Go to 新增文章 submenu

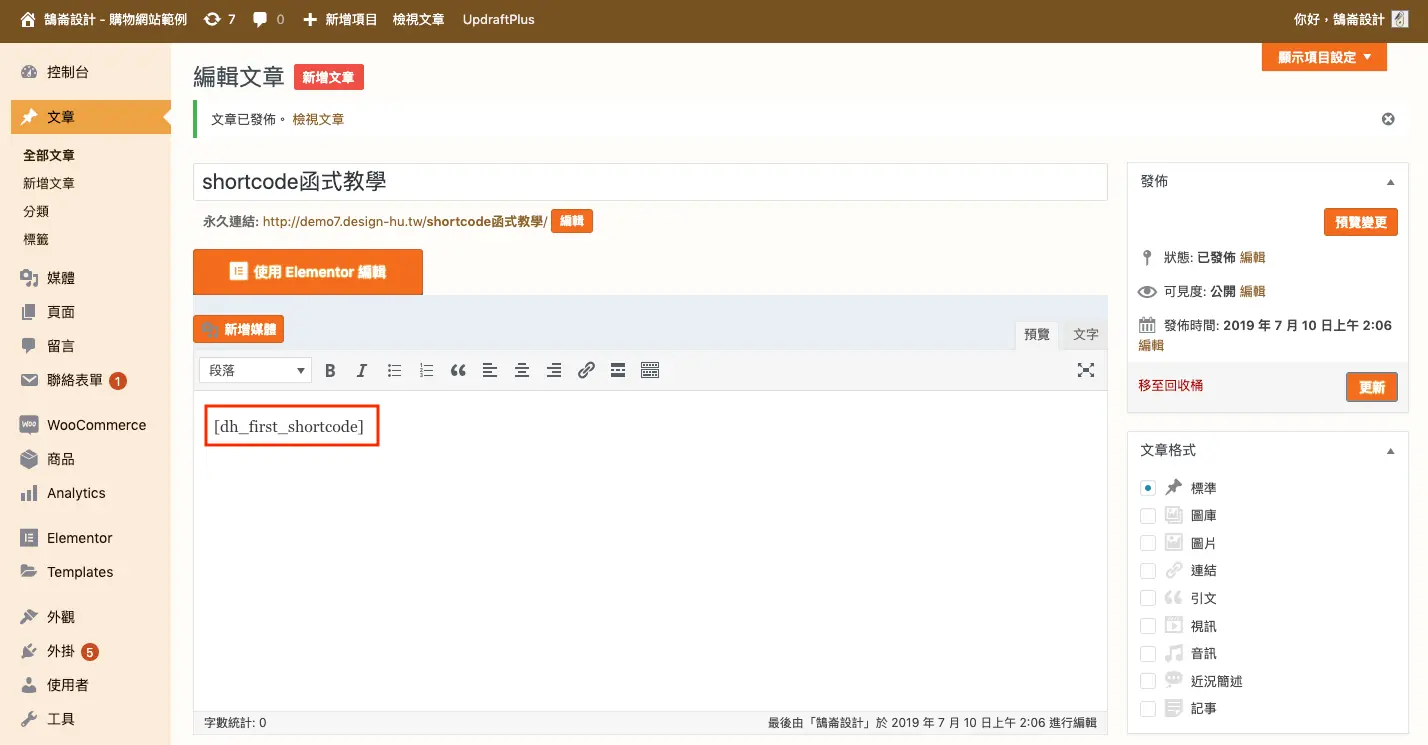pos(49,184)
